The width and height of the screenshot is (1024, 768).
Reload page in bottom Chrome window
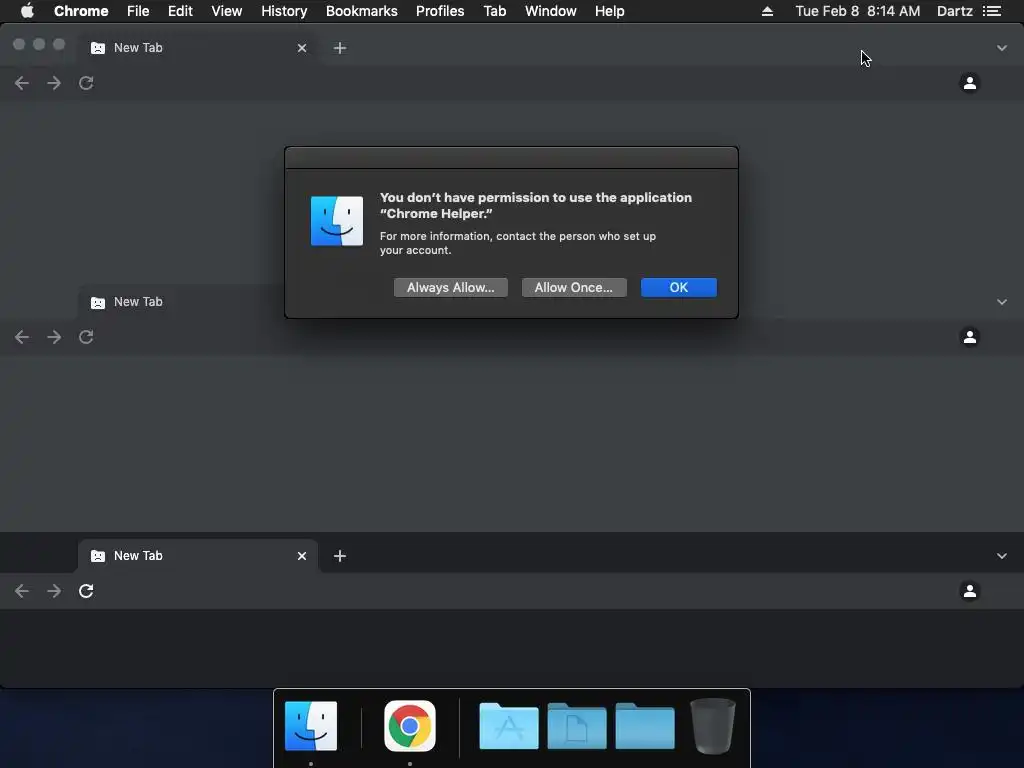pyautogui.click(x=86, y=591)
